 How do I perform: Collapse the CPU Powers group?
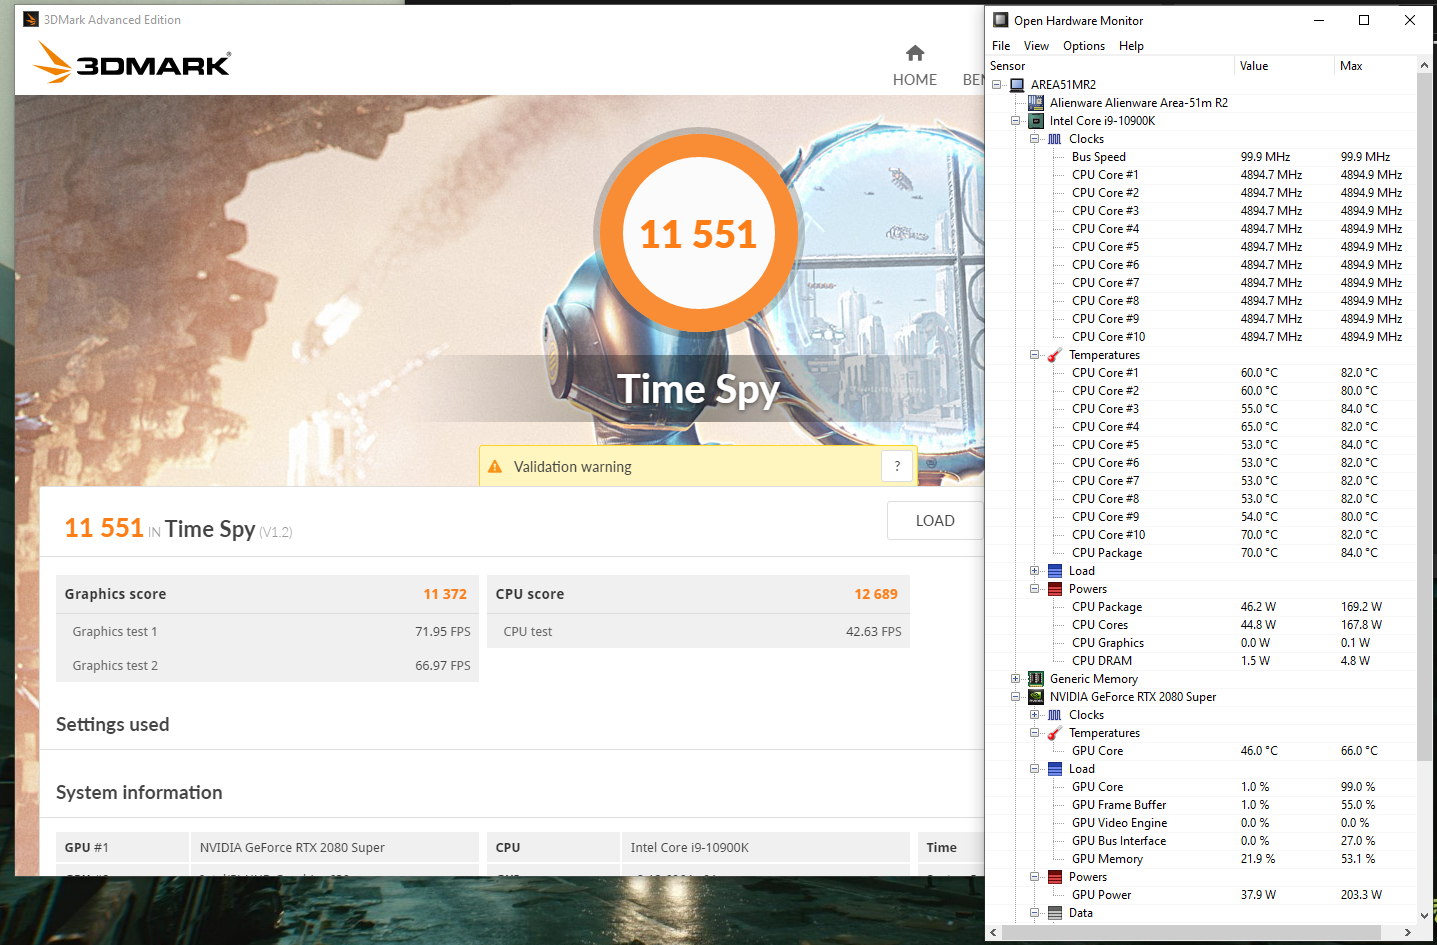click(x=1035, y=589)
